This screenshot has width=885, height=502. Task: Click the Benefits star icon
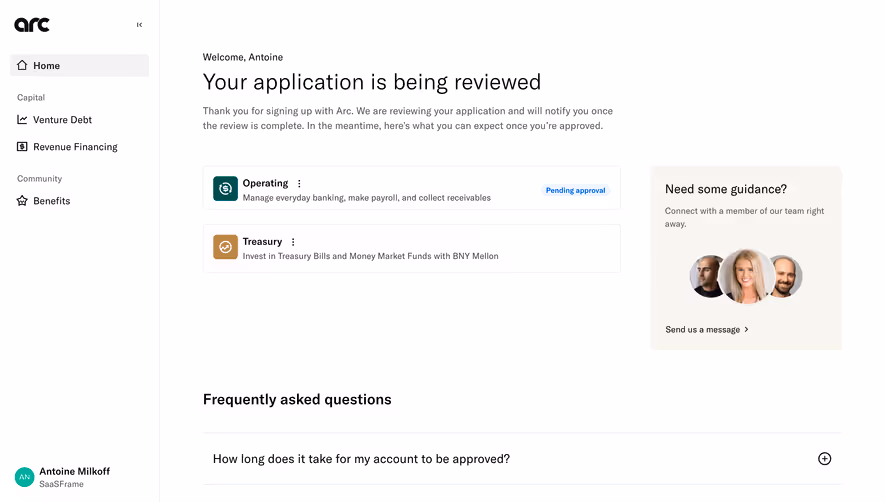click(x=22, y=200)
